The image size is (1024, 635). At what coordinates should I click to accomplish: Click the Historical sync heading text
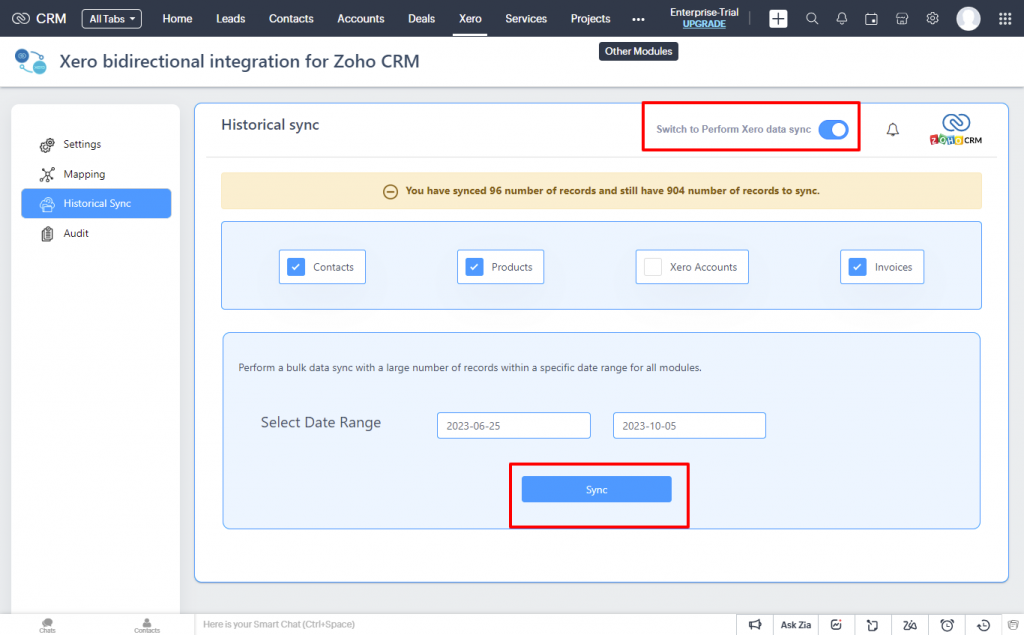(x=270, y=125)
